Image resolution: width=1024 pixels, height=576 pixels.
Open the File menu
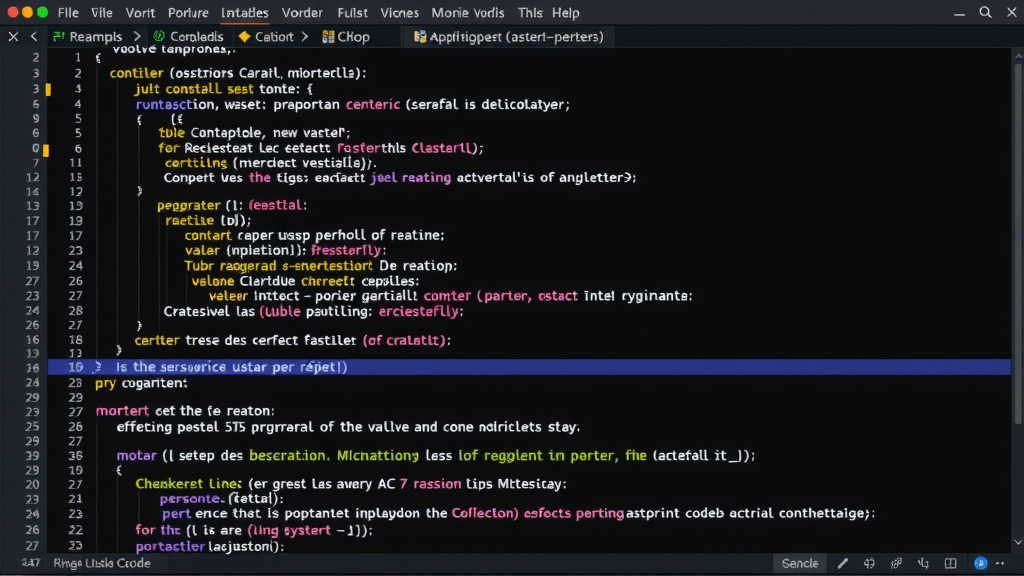pos(68,13)
